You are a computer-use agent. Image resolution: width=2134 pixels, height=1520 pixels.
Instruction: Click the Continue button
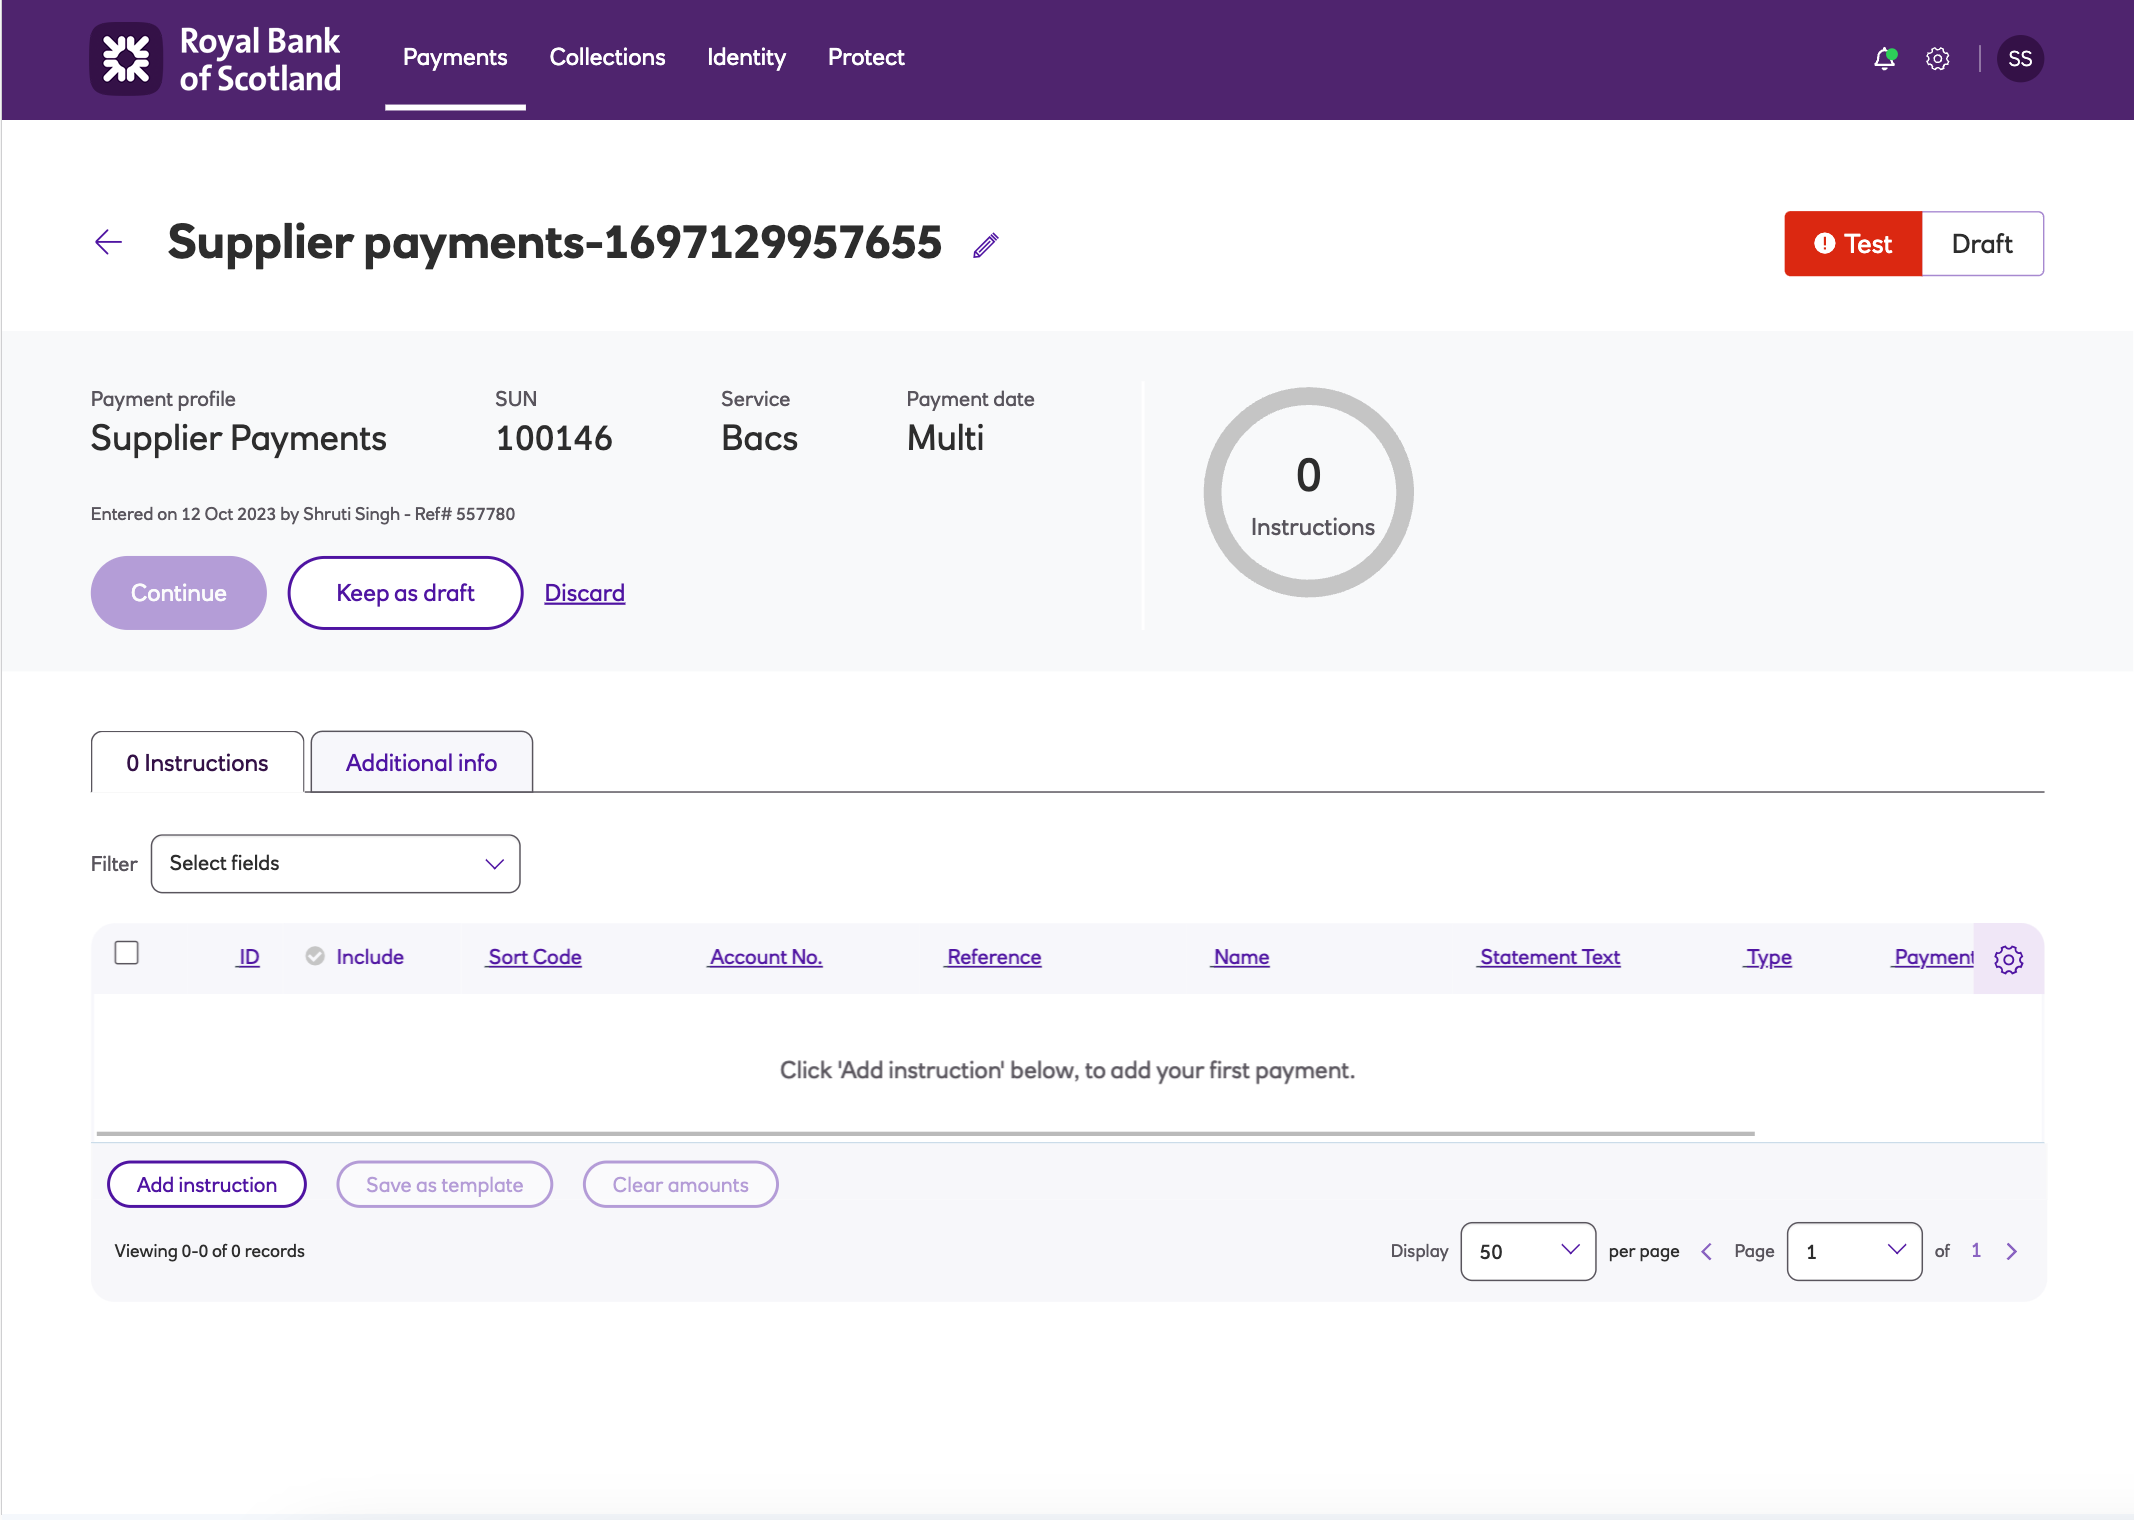coord(178,593)
